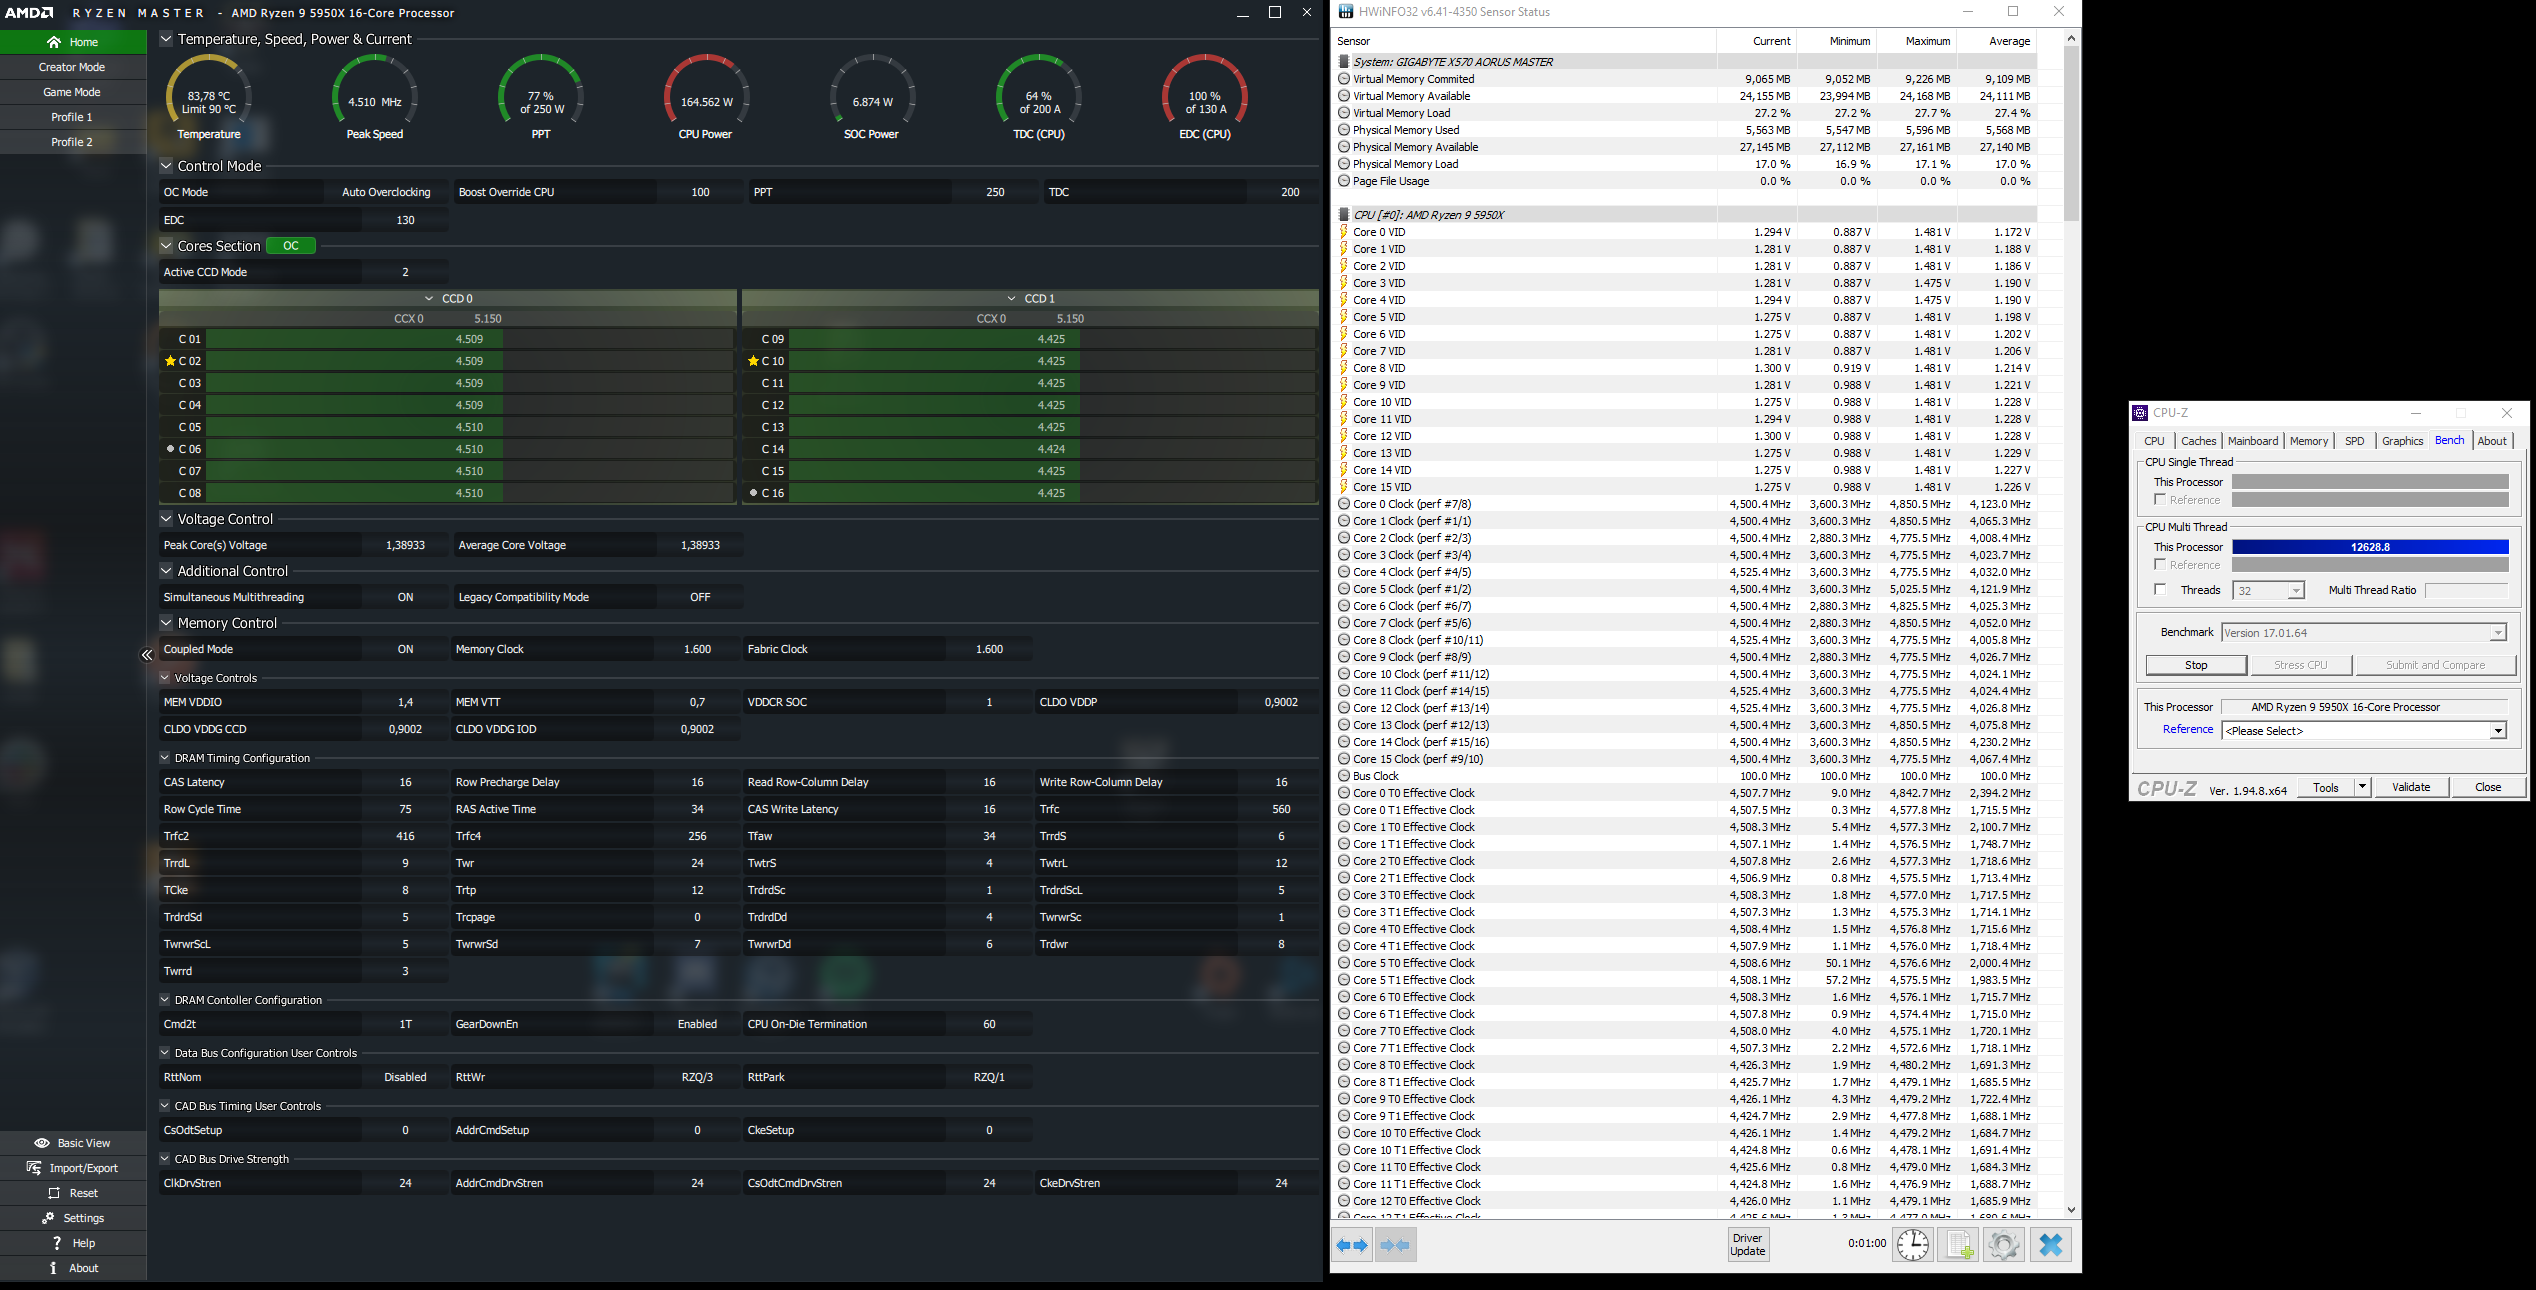2536x1290 pixels.
Task: Tick the Threads checkbox in CPU-Z
Action: pyautogui.click(x=2160, y=590)
